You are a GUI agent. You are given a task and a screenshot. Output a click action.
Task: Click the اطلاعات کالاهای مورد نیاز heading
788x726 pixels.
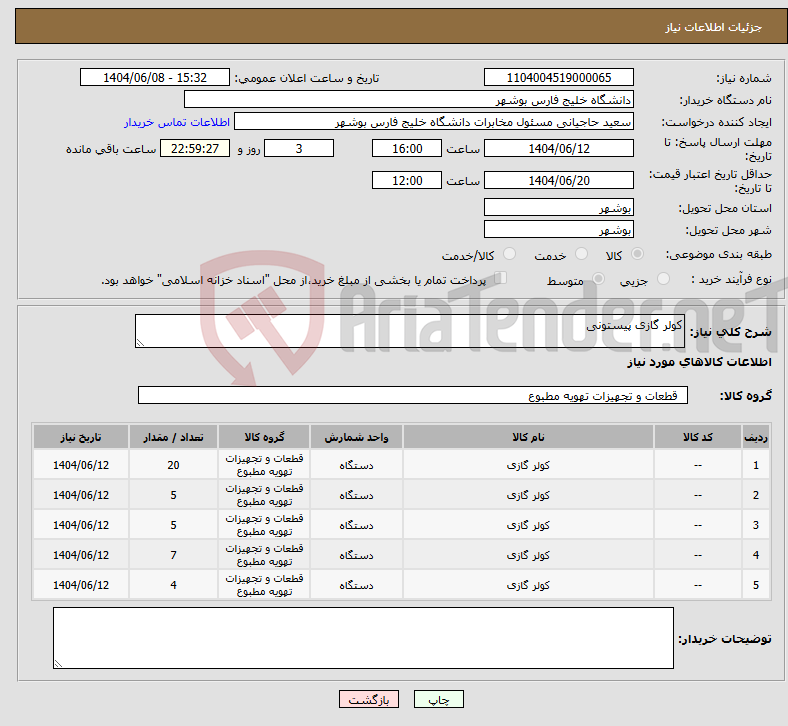click(x=699, y=362)
